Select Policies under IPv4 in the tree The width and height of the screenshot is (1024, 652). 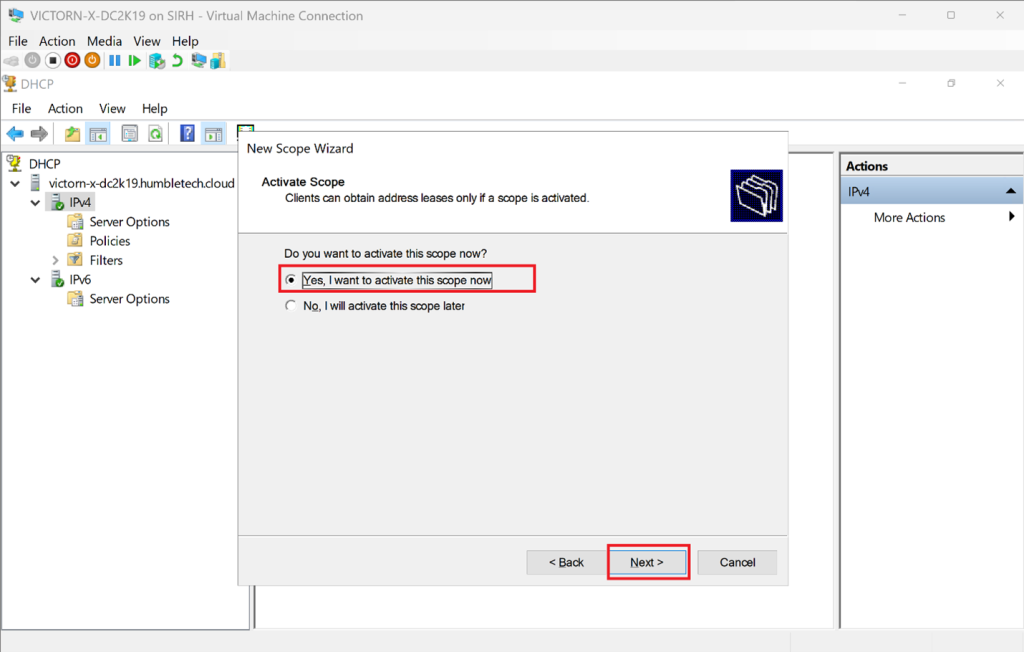point(109,241)
